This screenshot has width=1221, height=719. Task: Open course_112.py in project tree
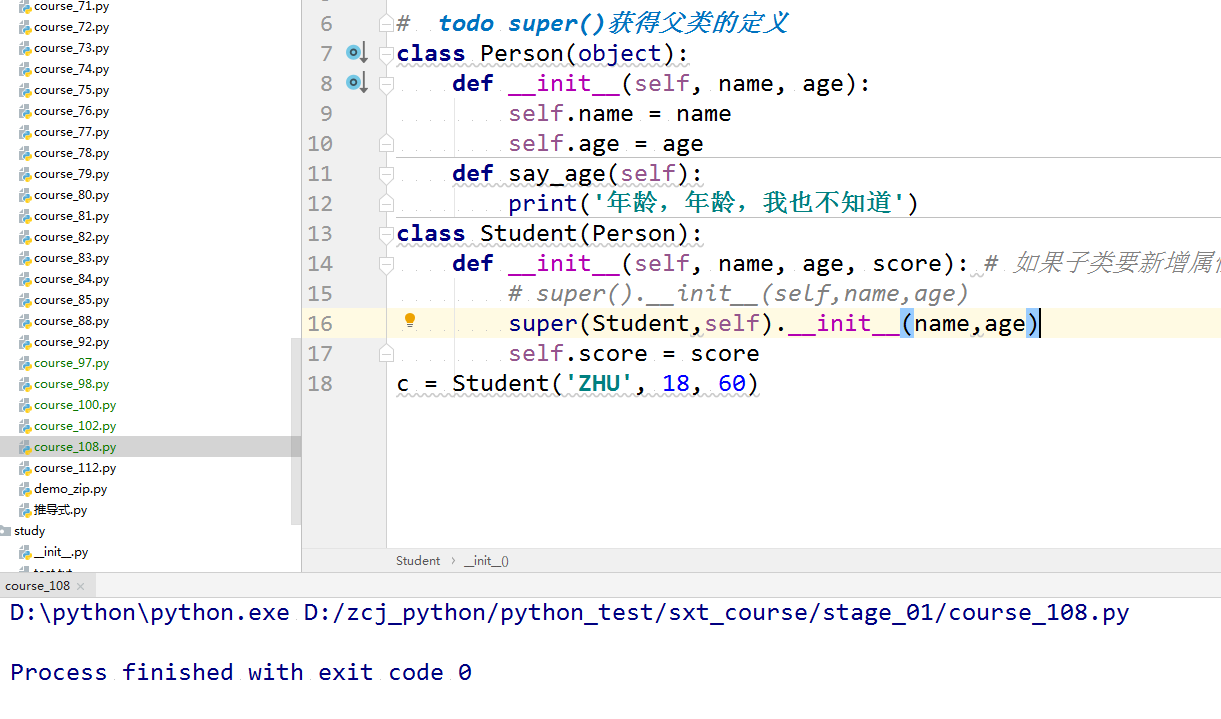[74, 468]
